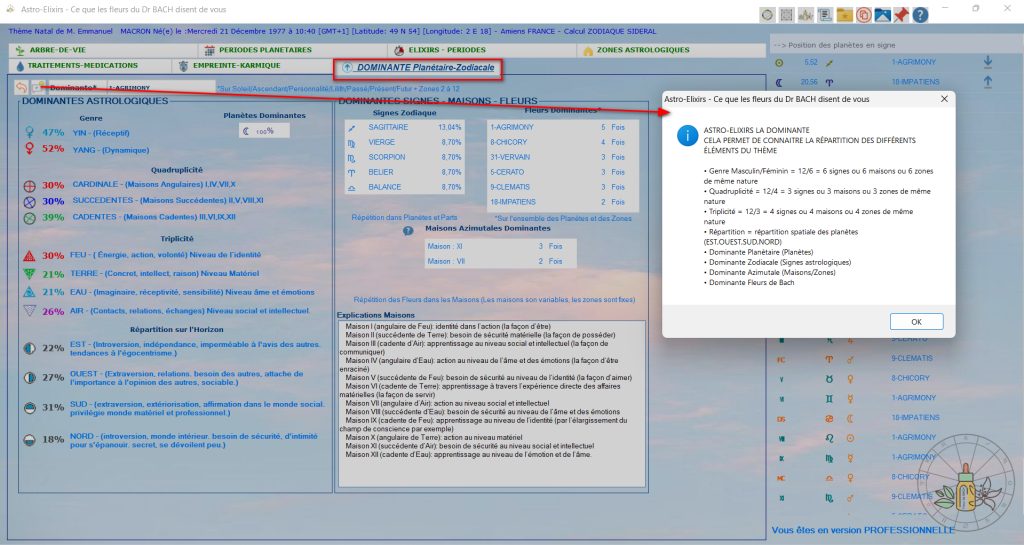This screenshot has width=1024, height=545.
Task: Click the landscape picture icon in top toolbar
Action: 882,15
